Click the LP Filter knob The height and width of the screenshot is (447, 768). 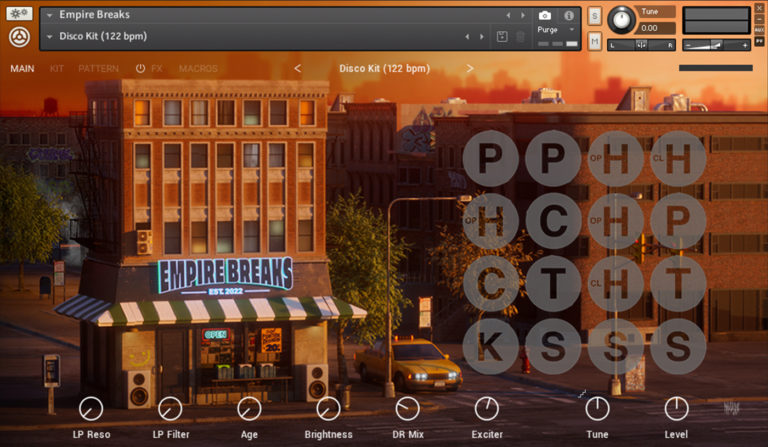[170, 408]
